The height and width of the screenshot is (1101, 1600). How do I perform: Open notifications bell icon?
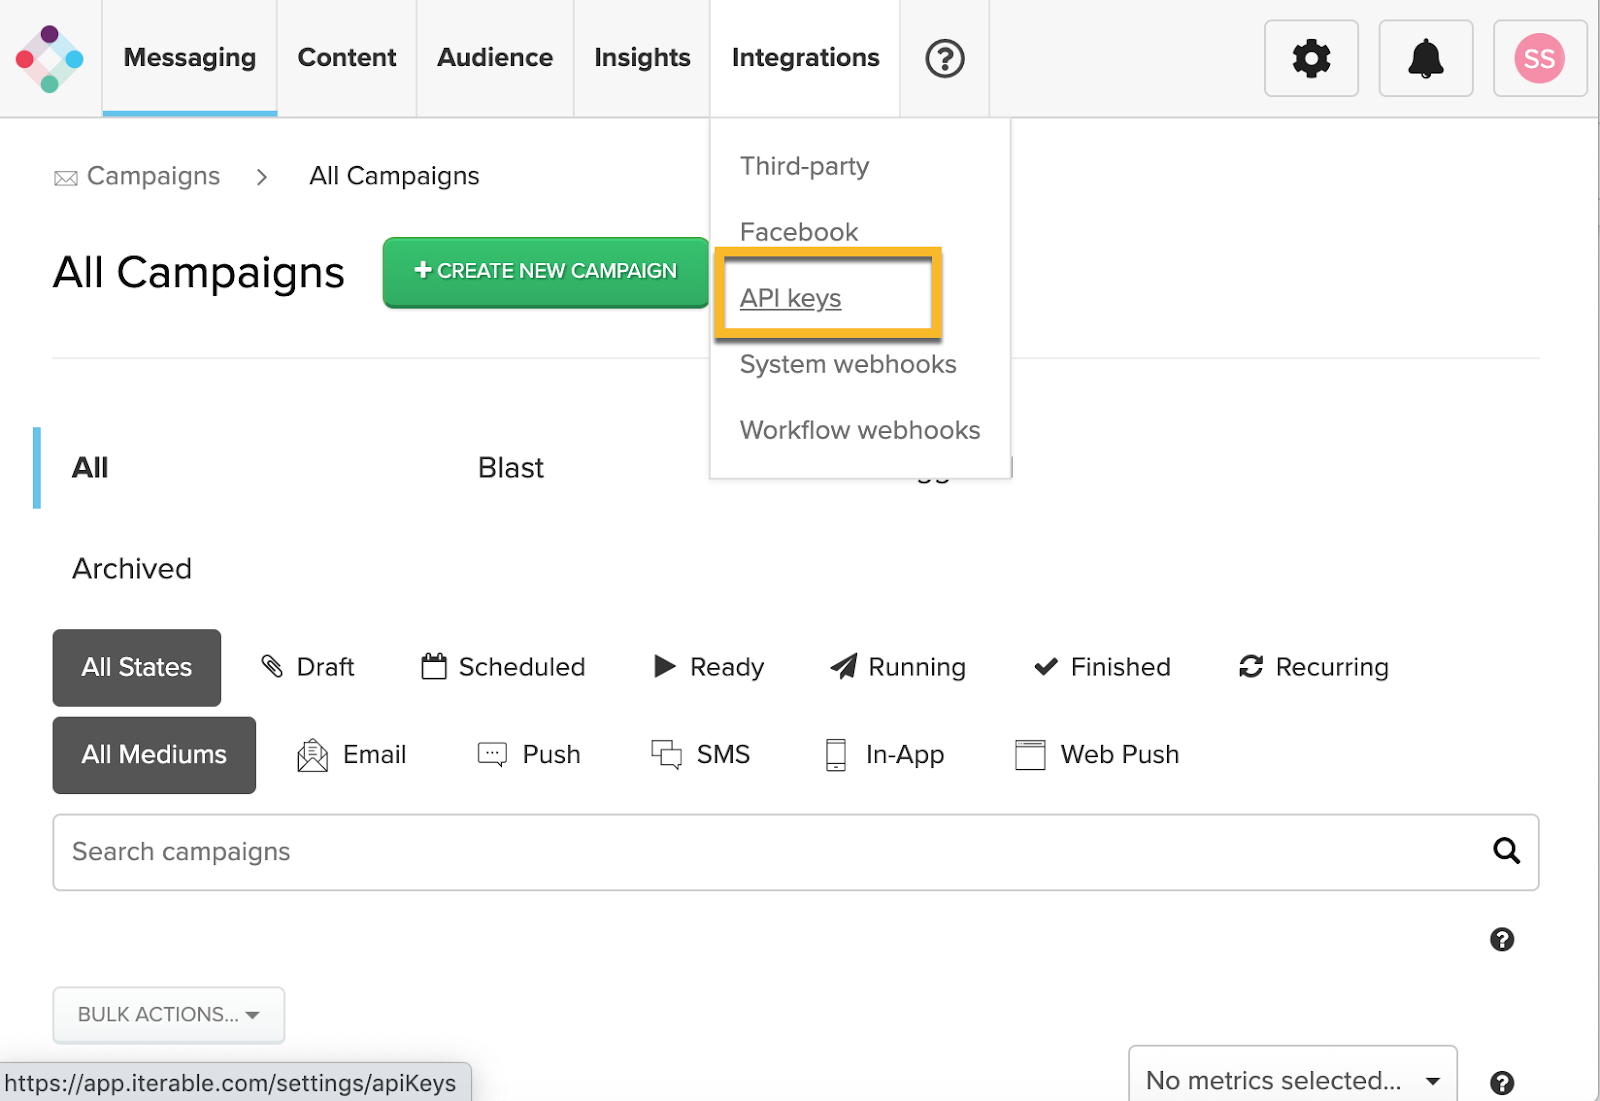(1425, 59)
